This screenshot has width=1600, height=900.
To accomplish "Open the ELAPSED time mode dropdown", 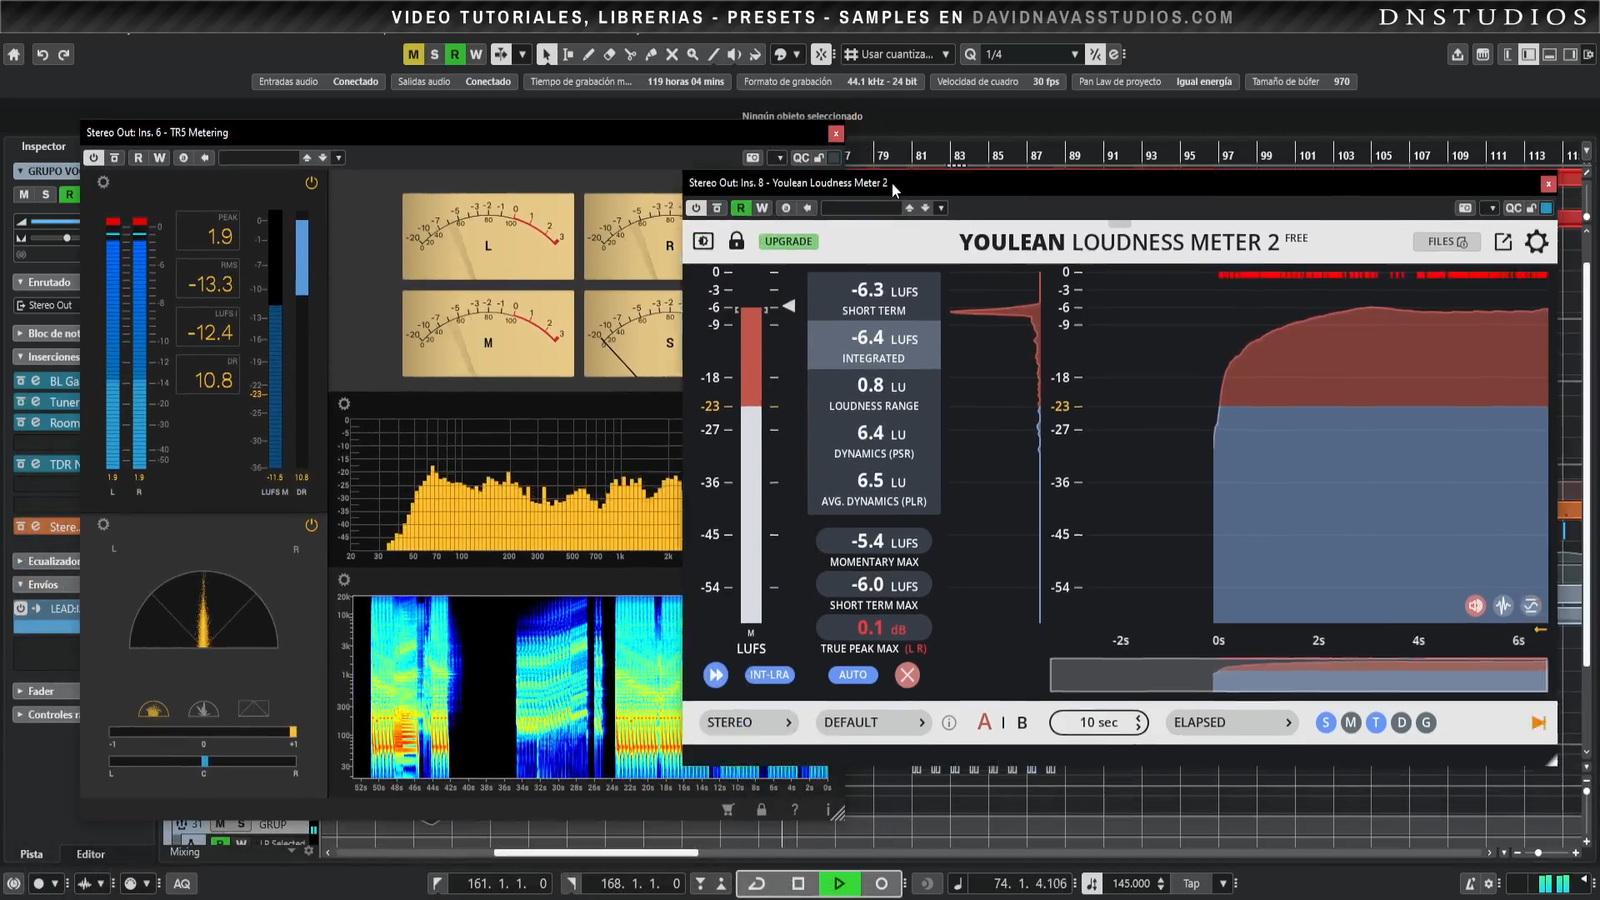I will pos(1232,722).
